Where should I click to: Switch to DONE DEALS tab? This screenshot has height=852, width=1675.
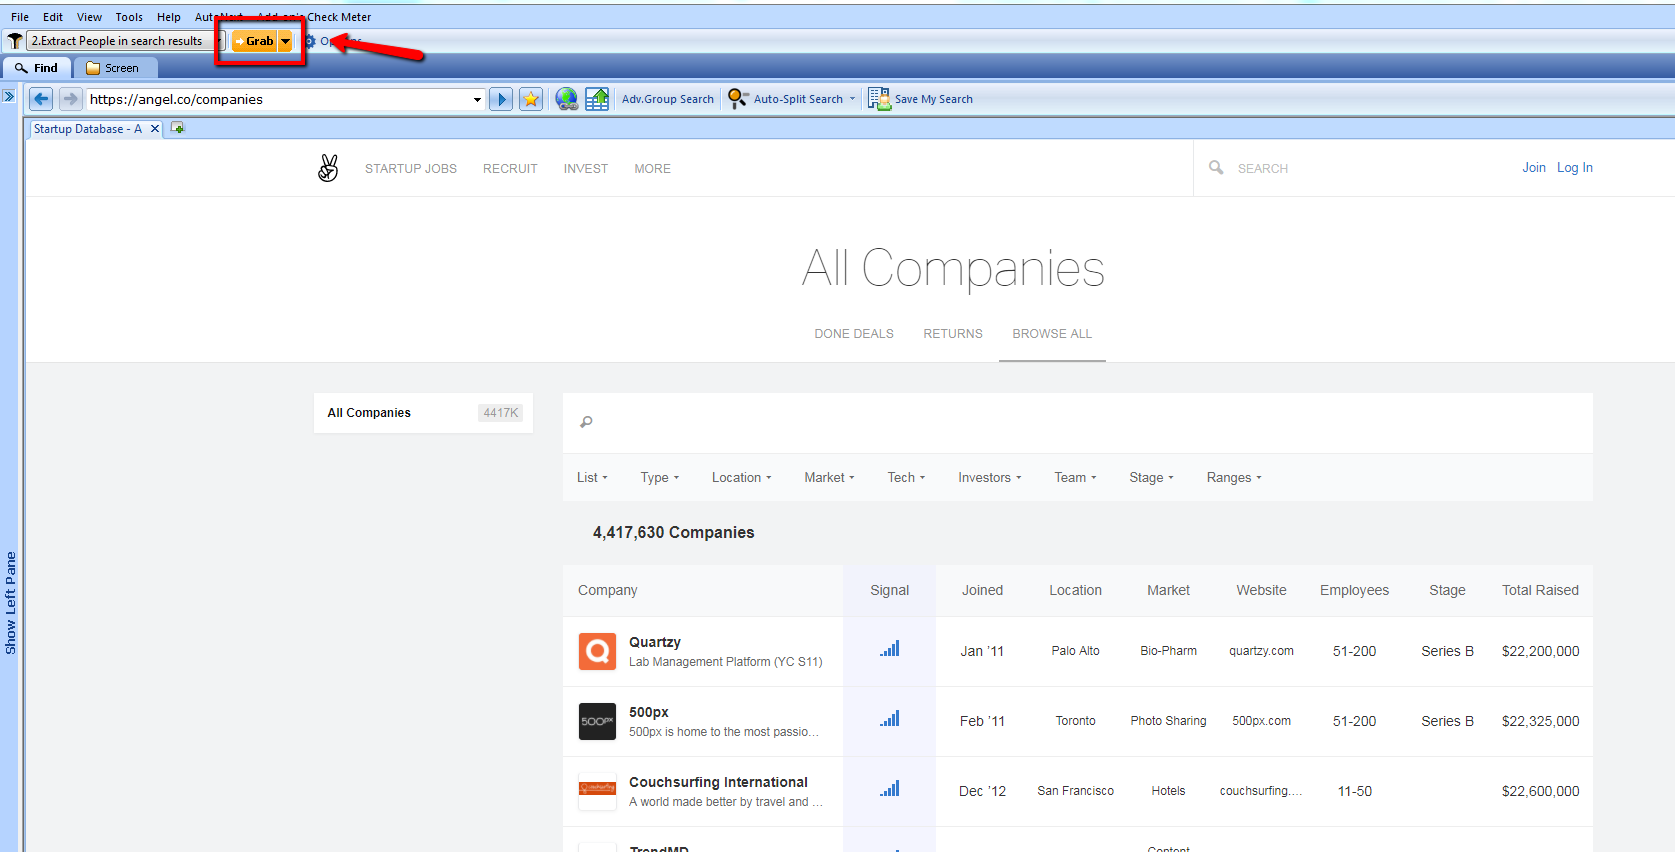point(854,334)
